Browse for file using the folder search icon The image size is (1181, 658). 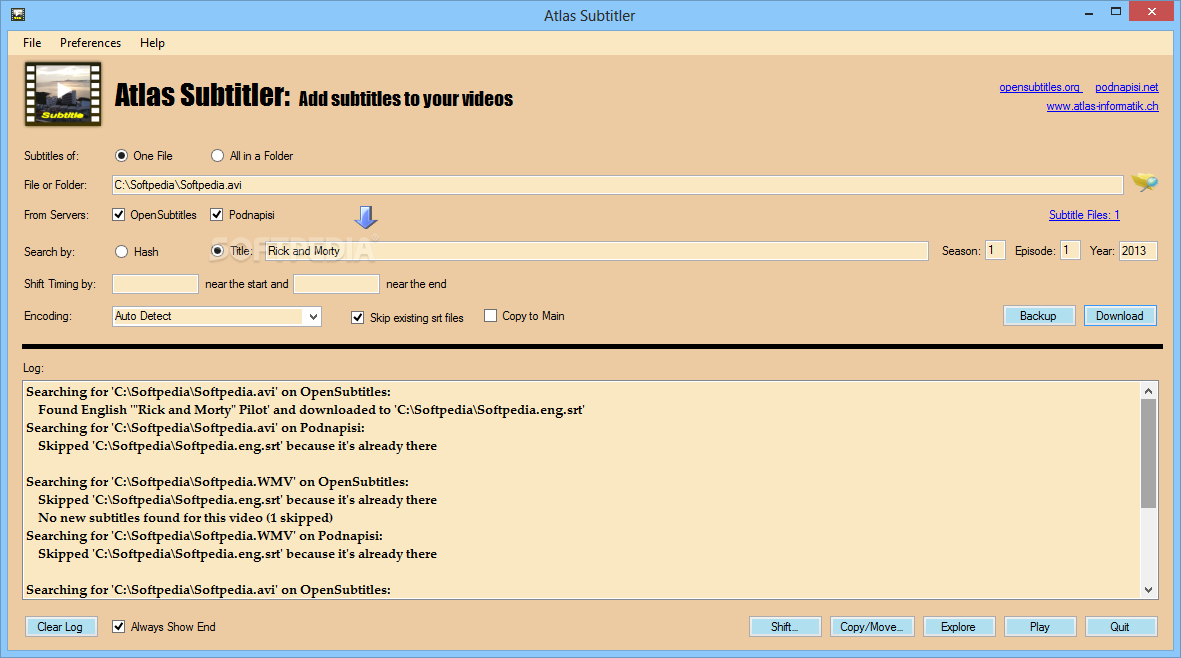tap(1144, 182)
